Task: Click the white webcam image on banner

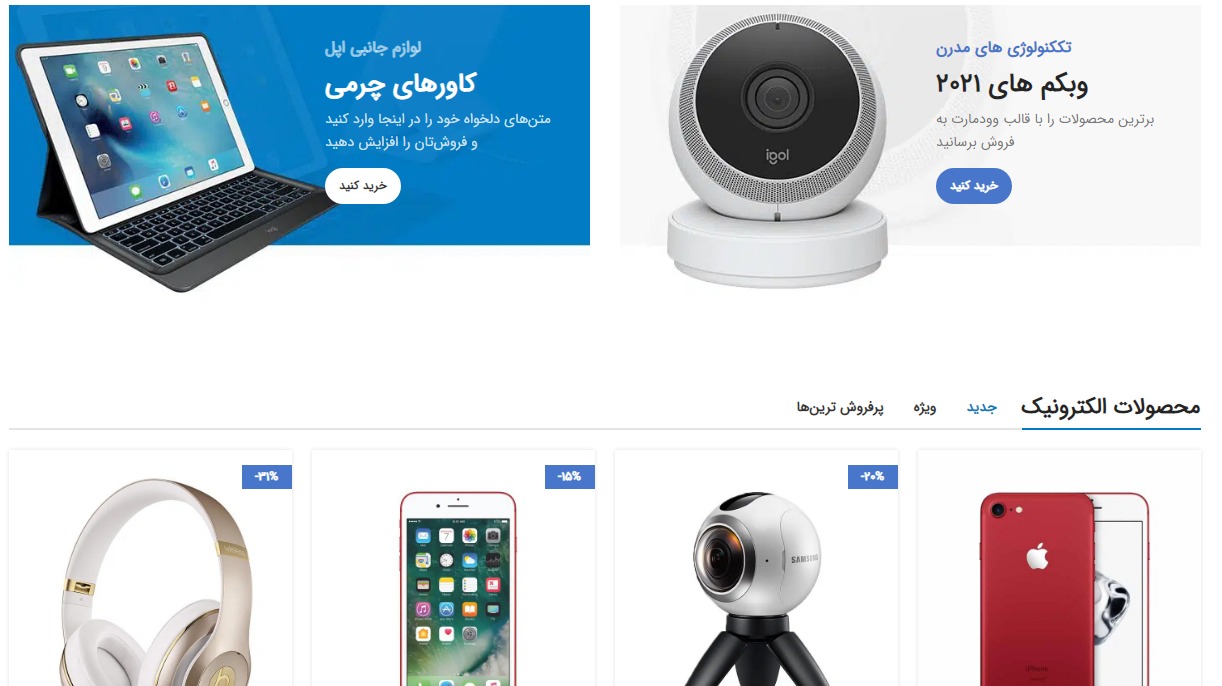Action: point(777,150)
